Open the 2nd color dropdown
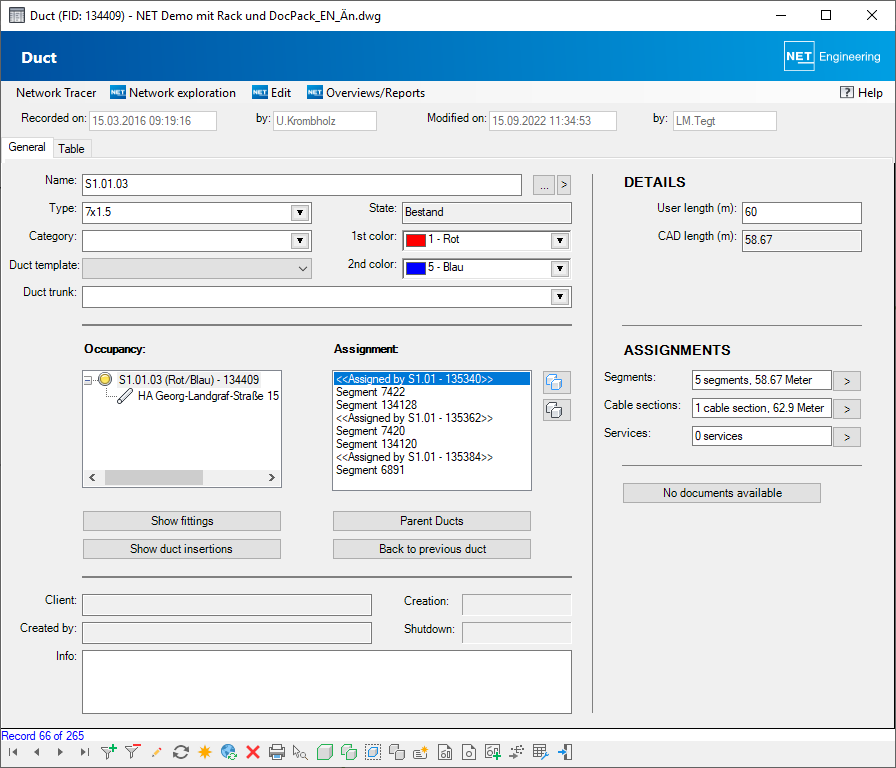 [x=560, y=269]
